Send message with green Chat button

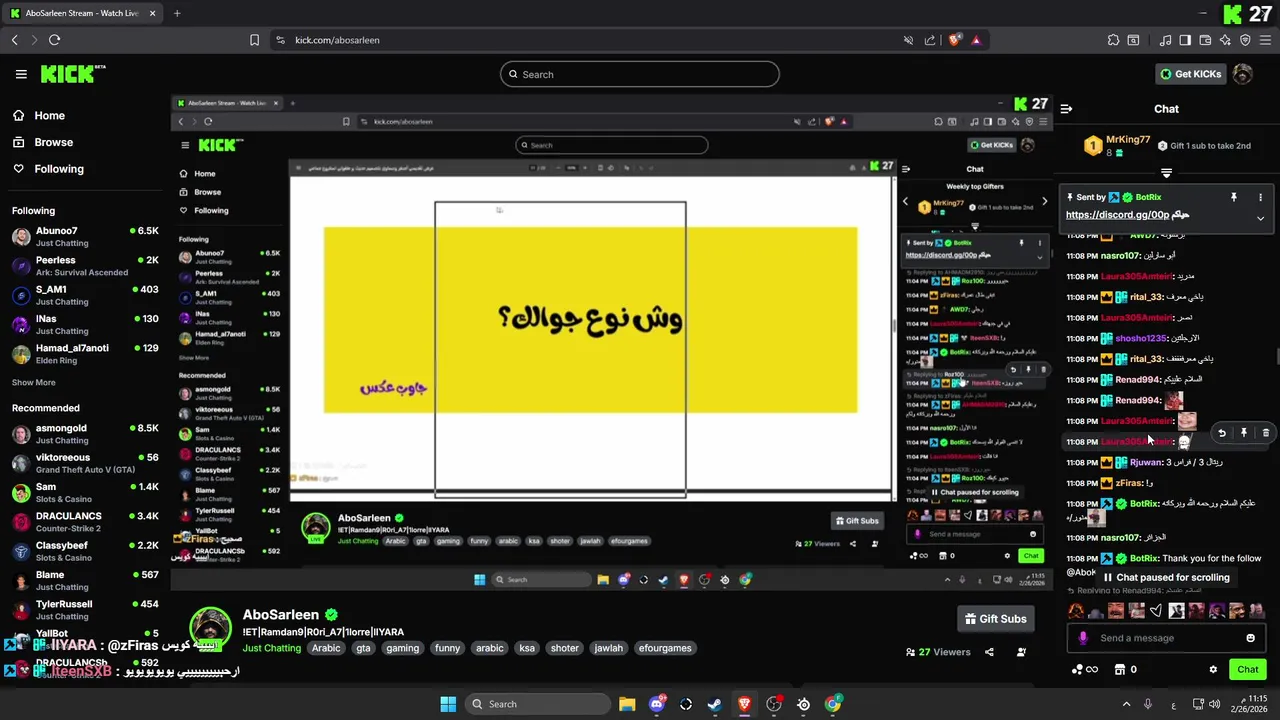tap(1248, 669)
